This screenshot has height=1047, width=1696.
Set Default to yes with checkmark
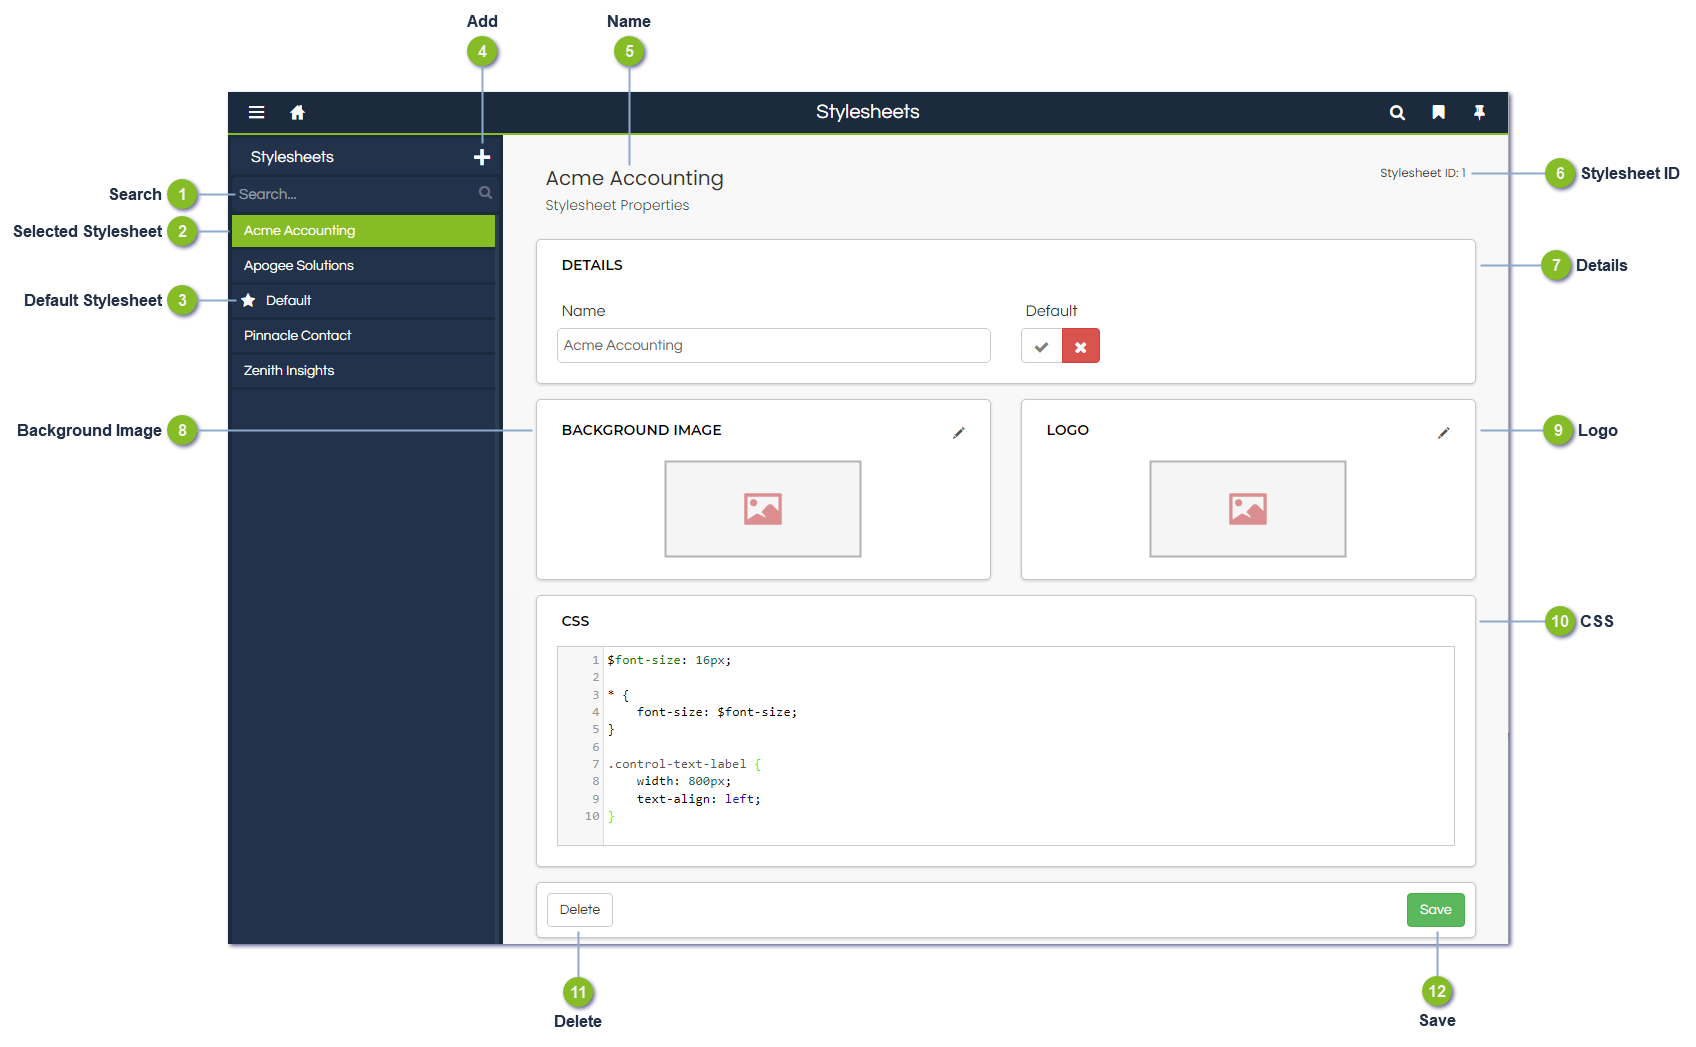pyautogui.click(x=1041, y=346)
